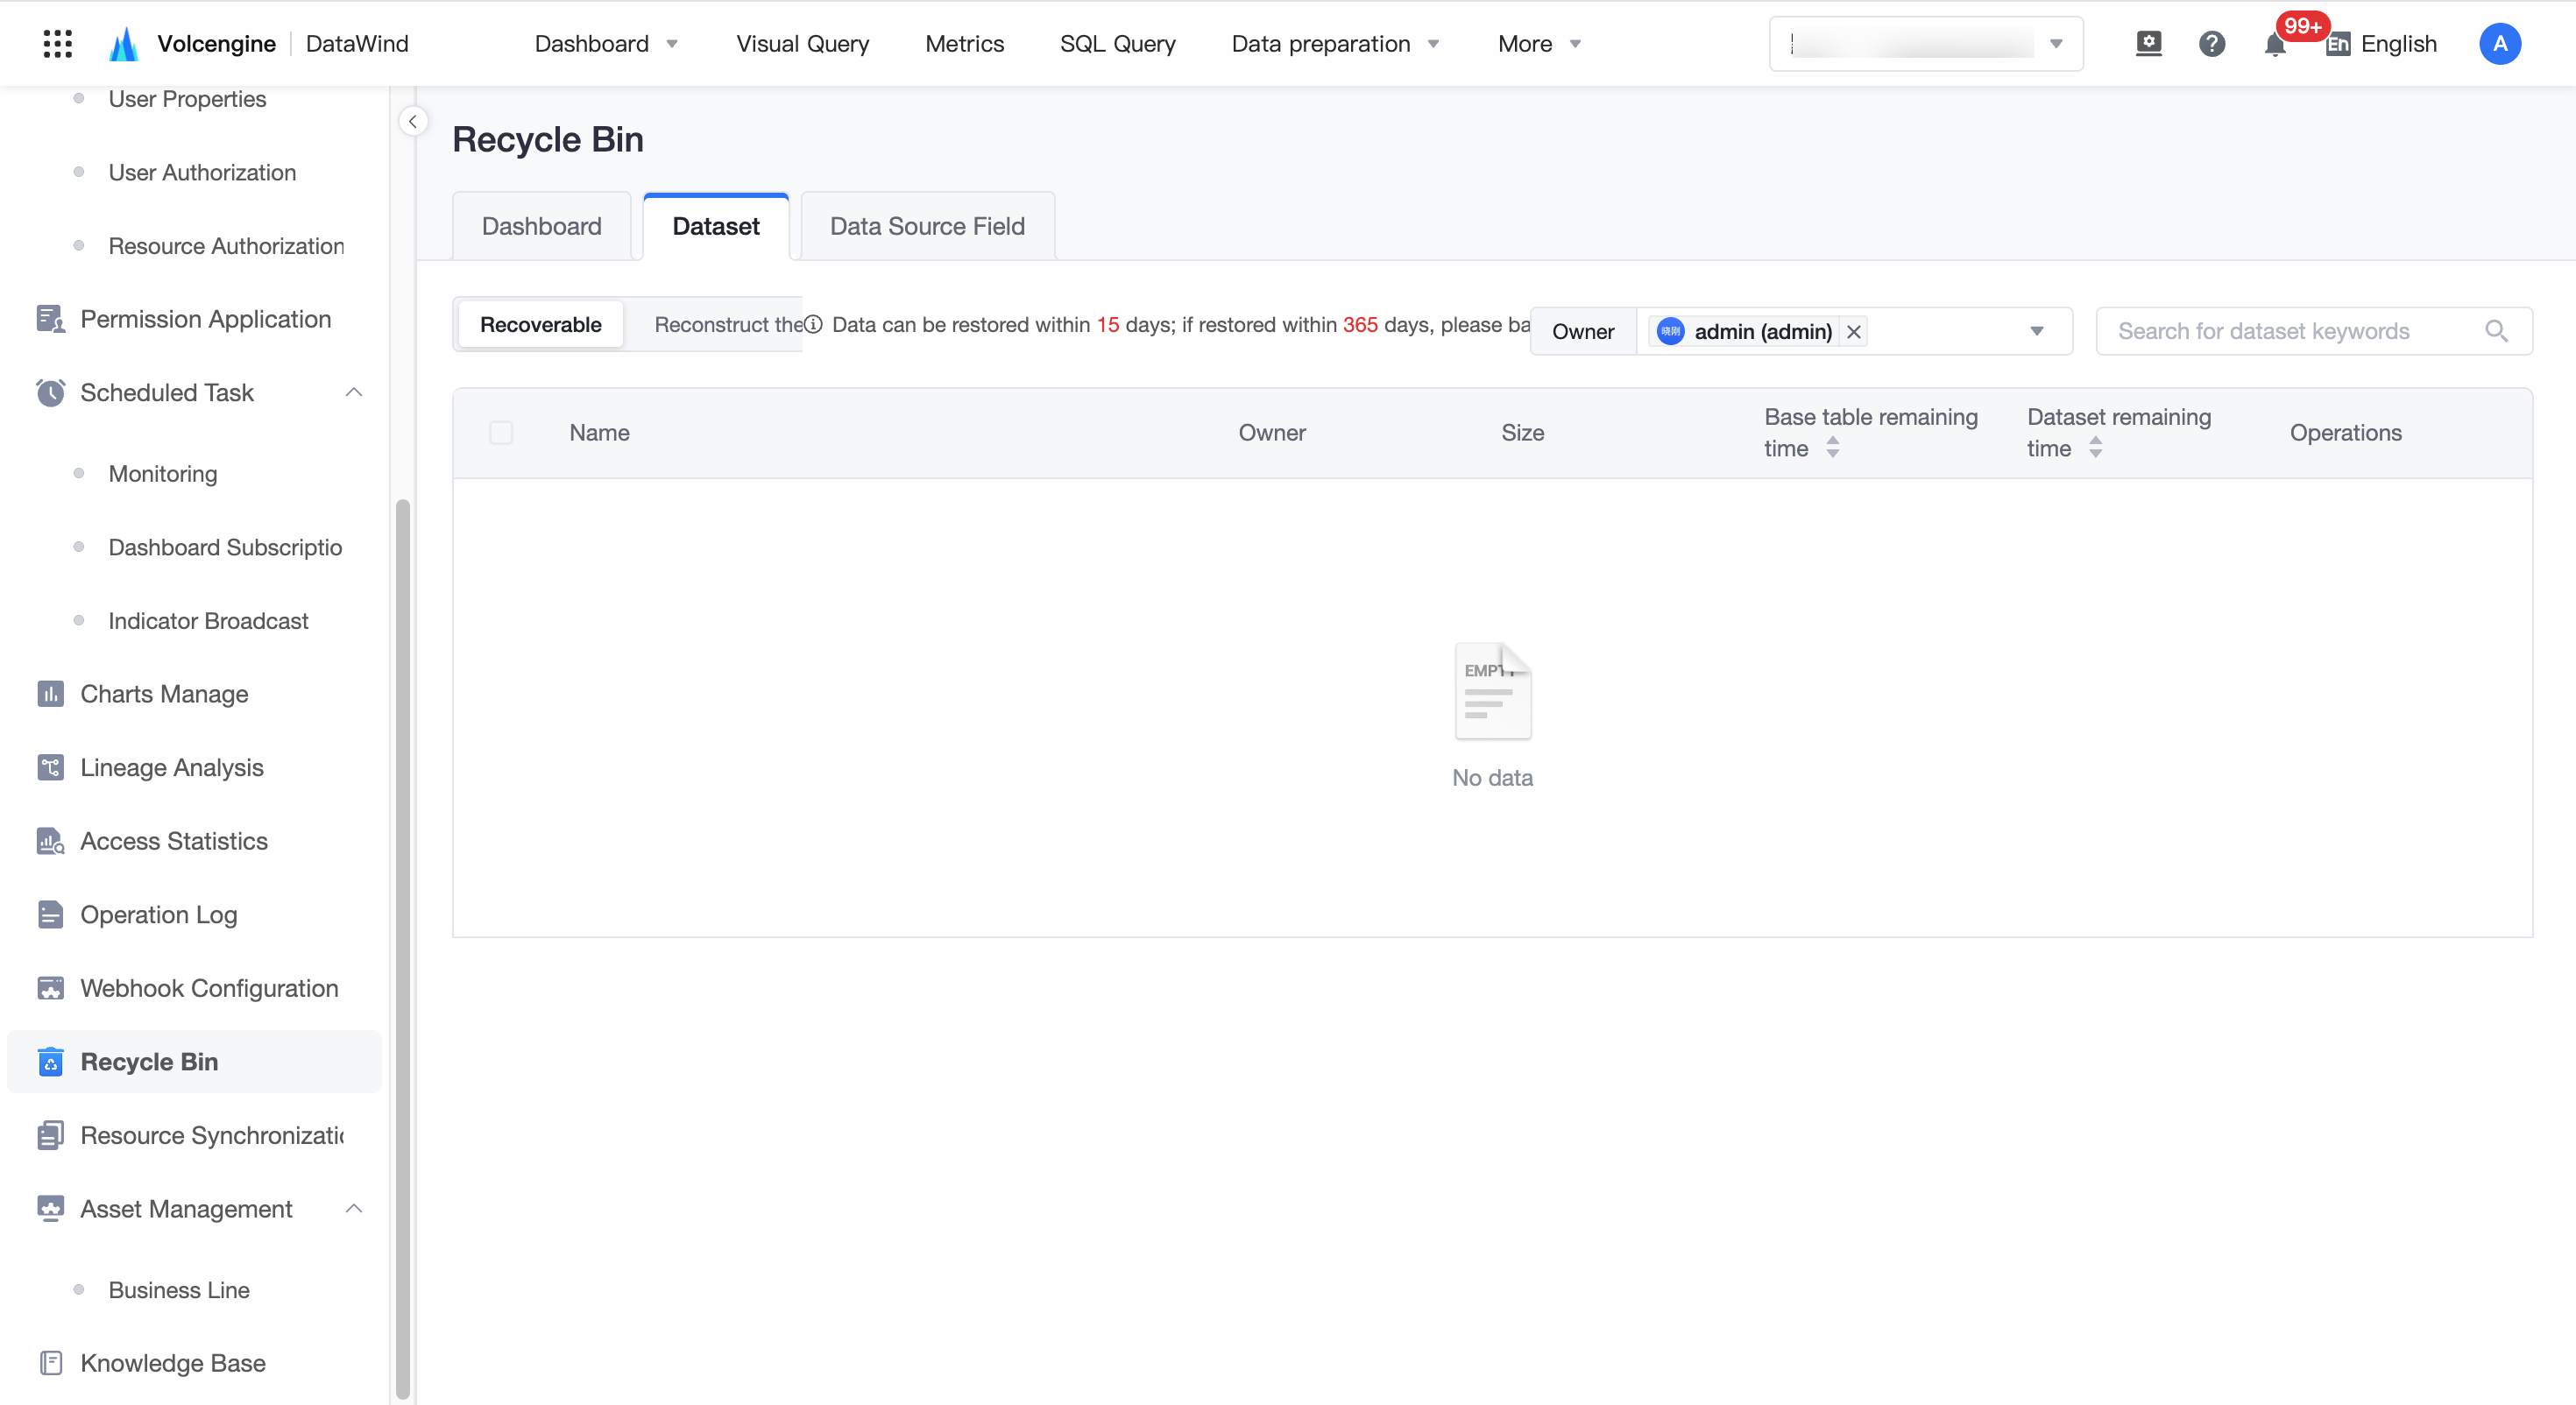The width and height of the screenshot is (2576, 1405).
Task: Select the Recoverable toggle option
Action: click(540, 324)
